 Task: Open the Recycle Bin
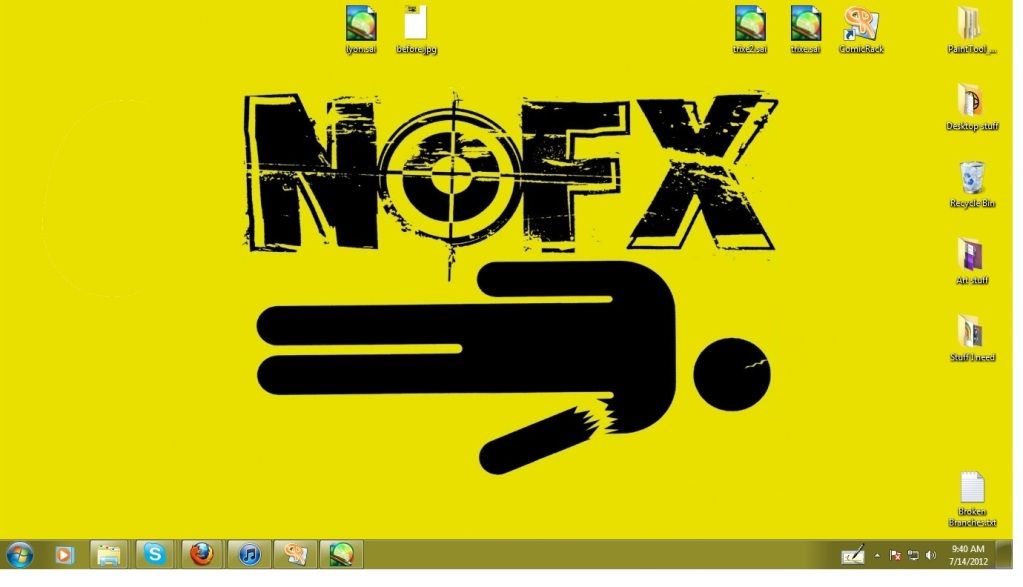(x=971, y=184)
